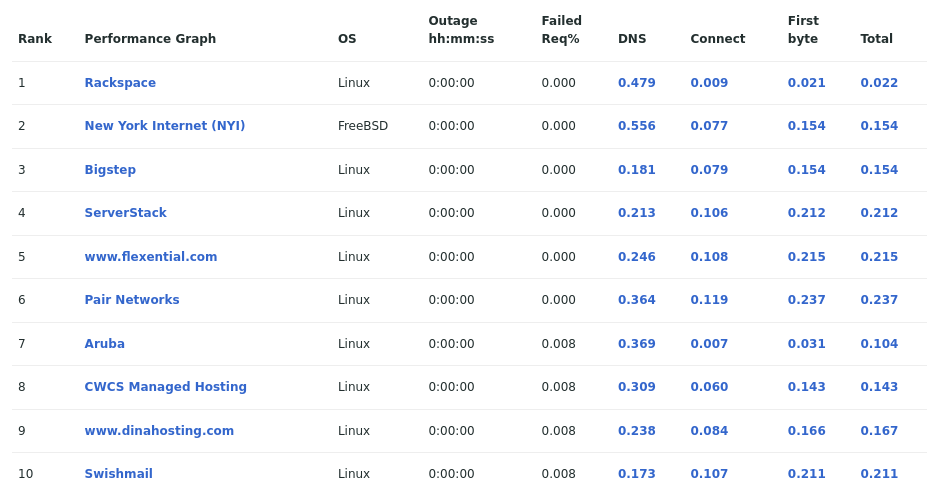Click Aruba Connect value 0.007
This screenshot has width=939, height=495.
click(709, 344)
